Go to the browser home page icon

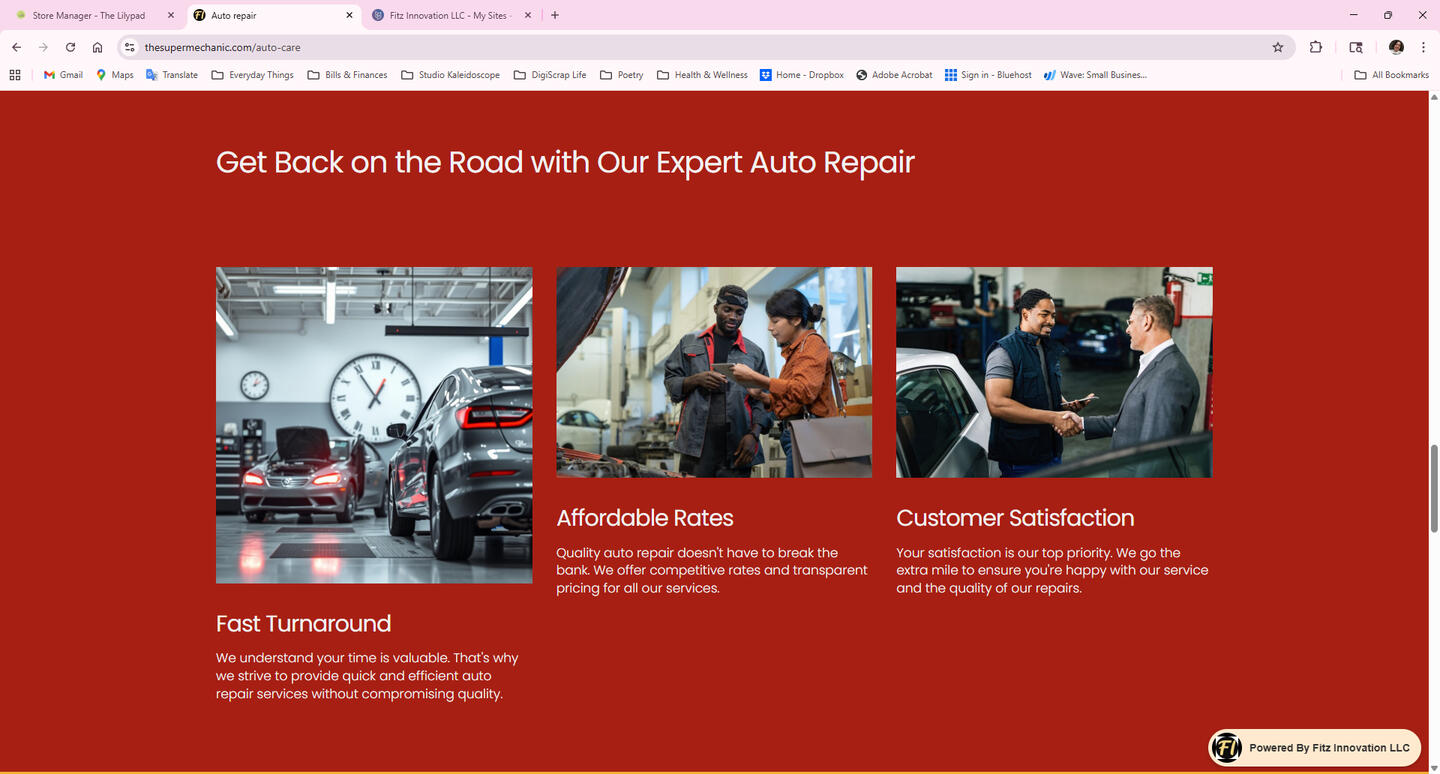click(97, 47)
